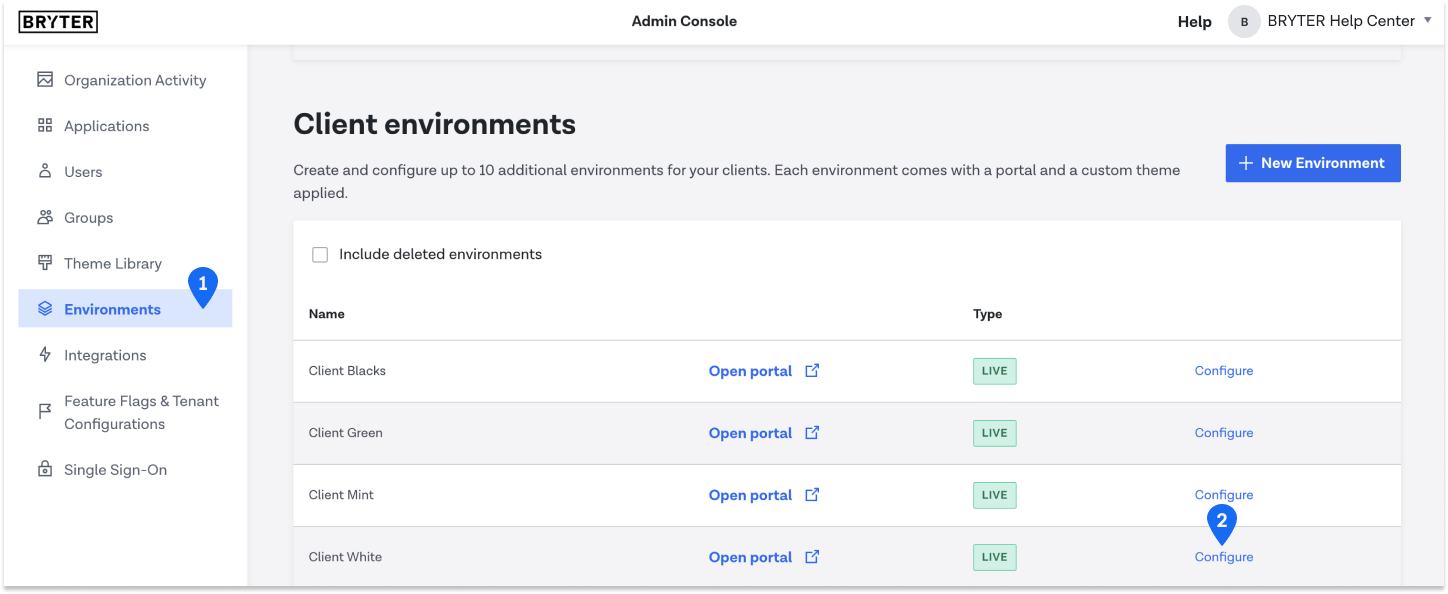Click the Groups icon in sidebar
This screenshot has width=1448, height=594.
(44, 217)
